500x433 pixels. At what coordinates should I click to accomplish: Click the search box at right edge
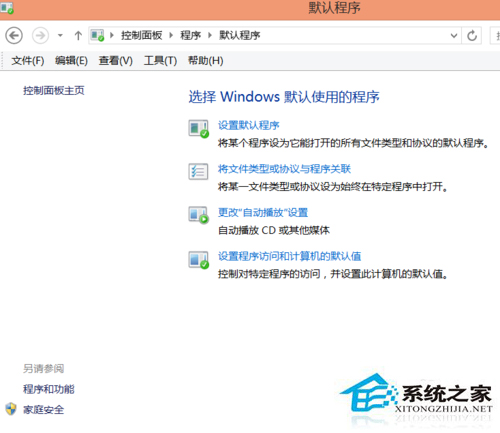point(495,35)
